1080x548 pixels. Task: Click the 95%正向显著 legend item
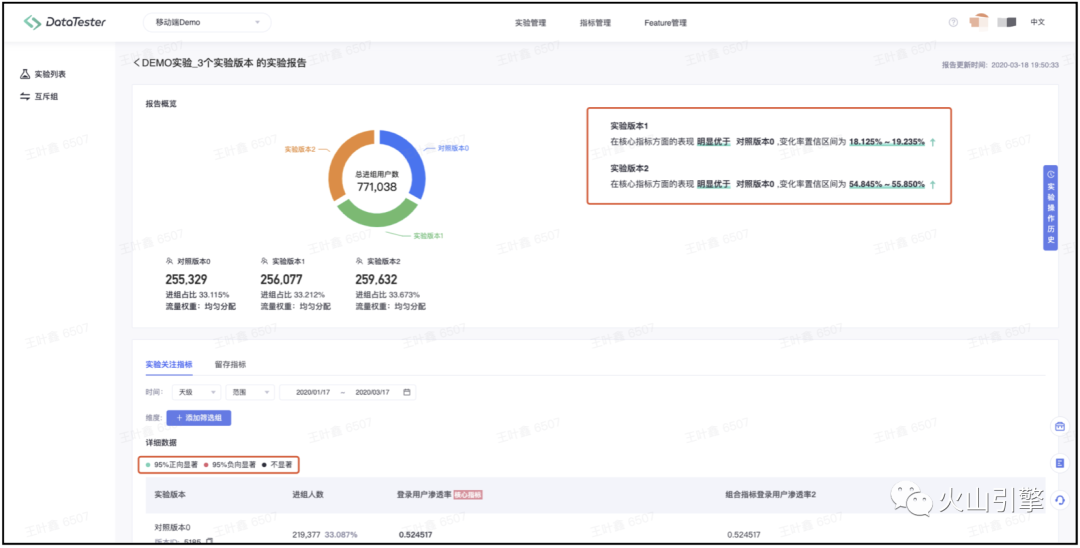pos(173,465)
